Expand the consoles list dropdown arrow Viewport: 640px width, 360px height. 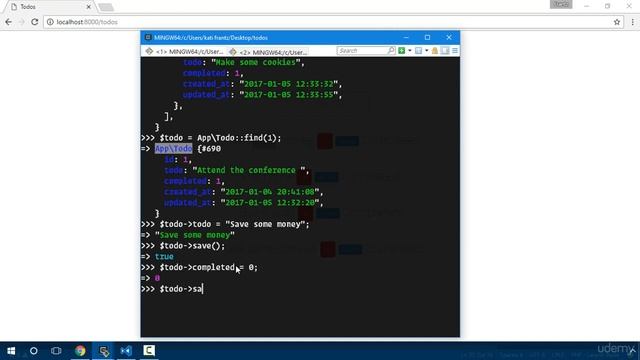point(427,51)
